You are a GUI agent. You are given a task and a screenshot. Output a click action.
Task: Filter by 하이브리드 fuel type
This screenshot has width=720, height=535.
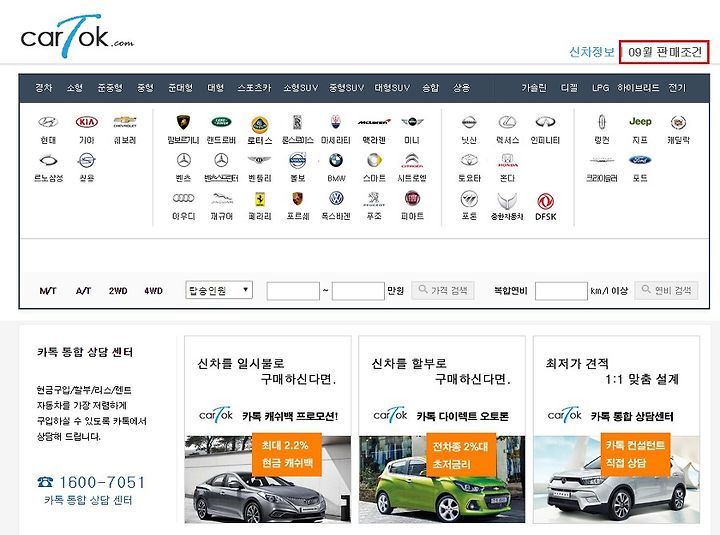click(x=638, y=87)
